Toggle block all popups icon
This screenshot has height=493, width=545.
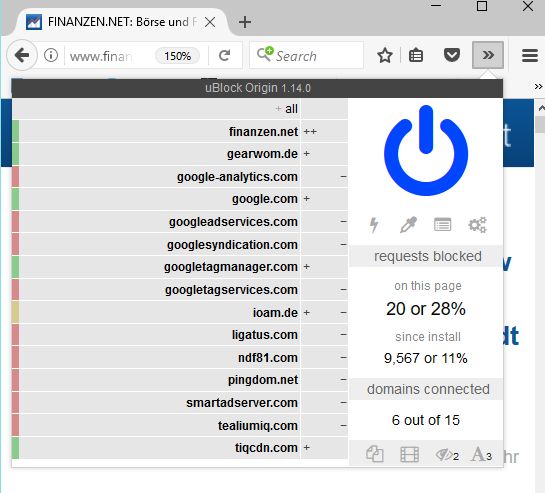click(x=375, y=454)
